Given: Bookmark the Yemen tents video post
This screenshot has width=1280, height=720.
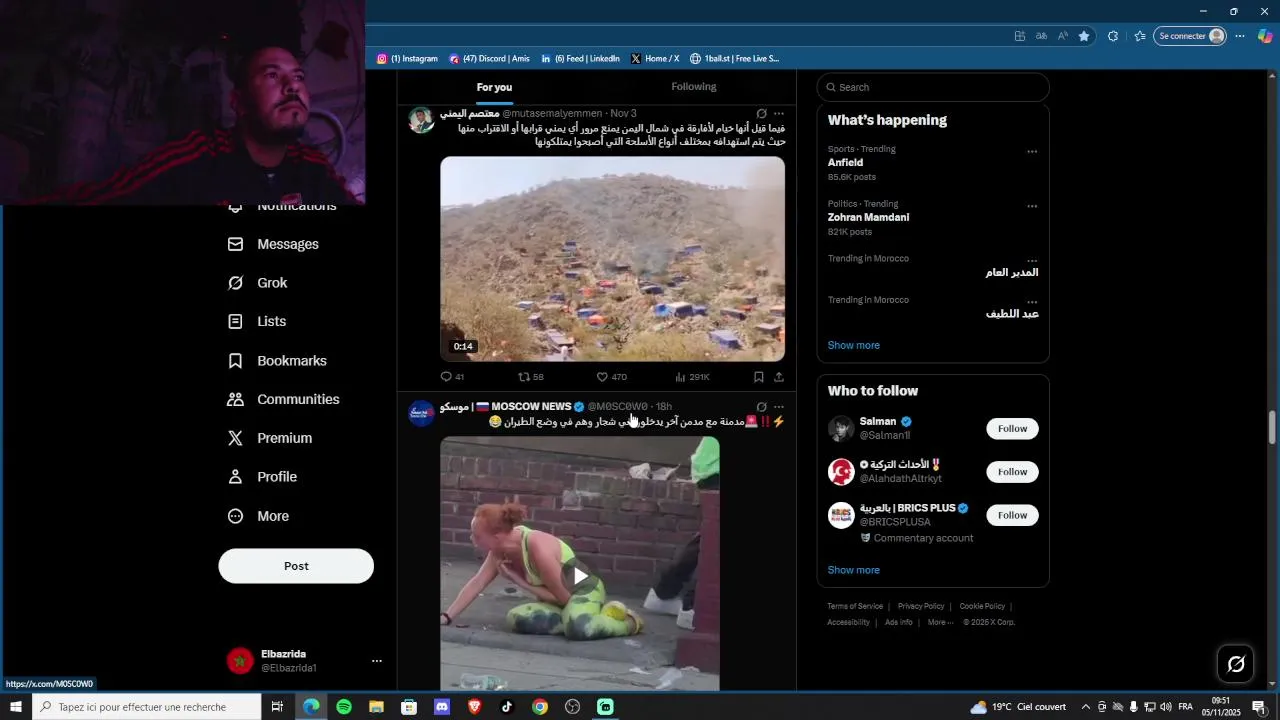Looking at the screenshot, I should coord(759,377).
